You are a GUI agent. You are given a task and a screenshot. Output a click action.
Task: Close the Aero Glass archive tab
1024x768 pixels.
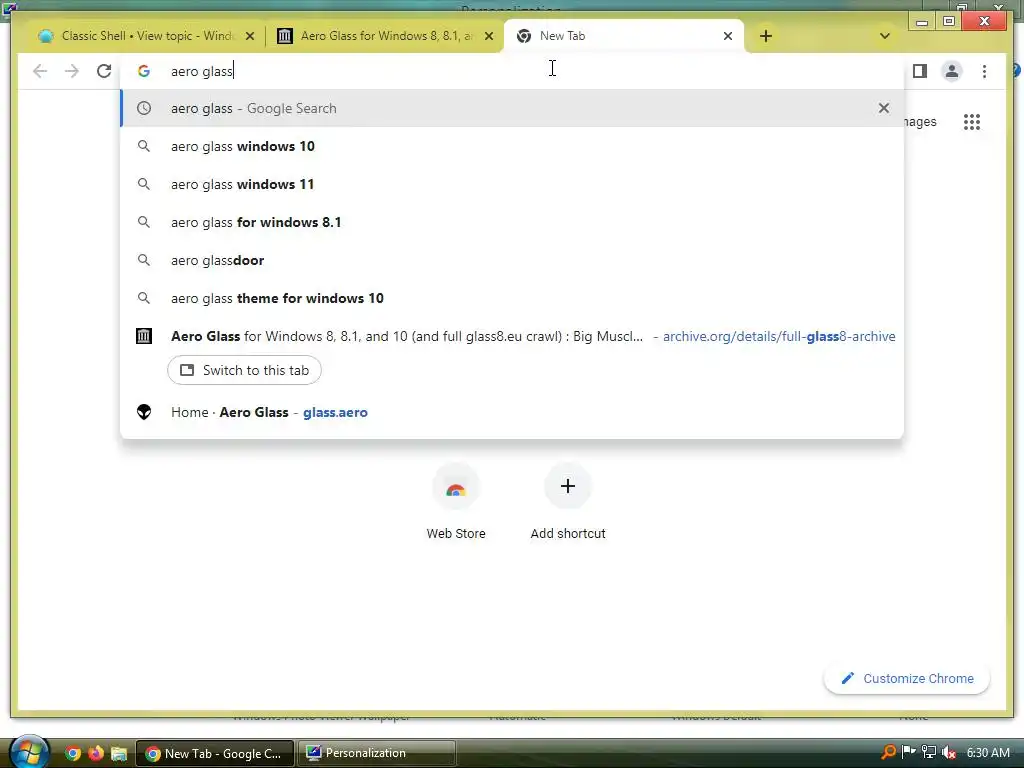coord(488,37)
